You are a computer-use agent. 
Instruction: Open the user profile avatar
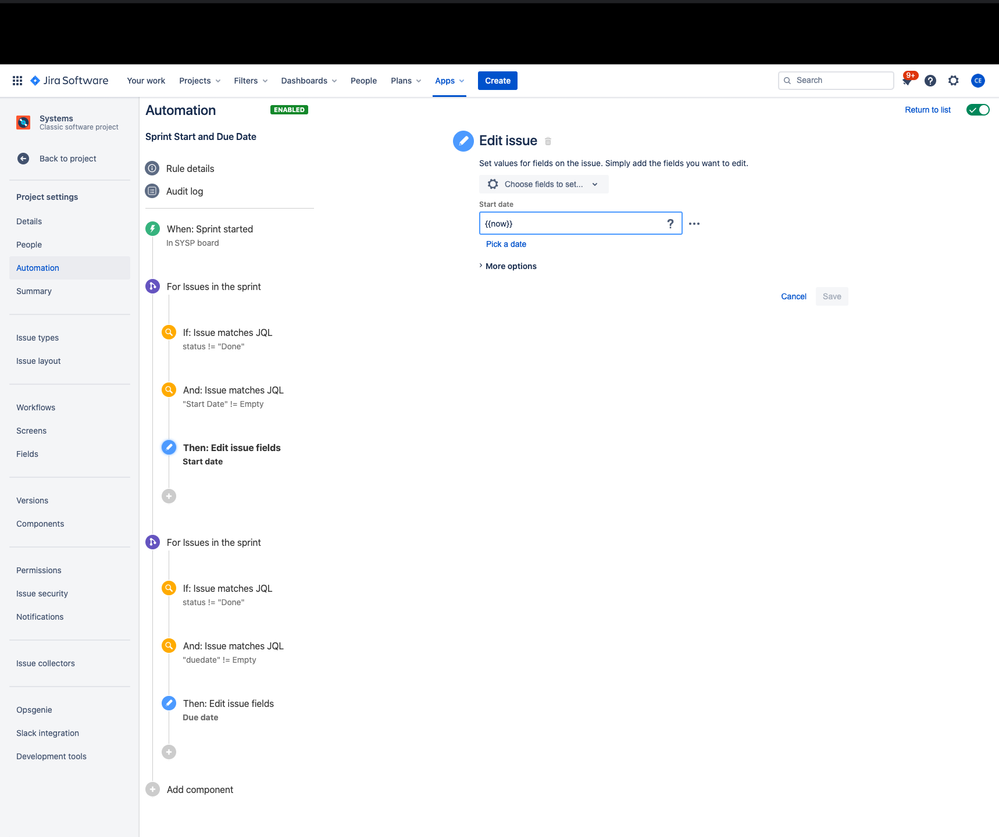[x=977, y=81]
